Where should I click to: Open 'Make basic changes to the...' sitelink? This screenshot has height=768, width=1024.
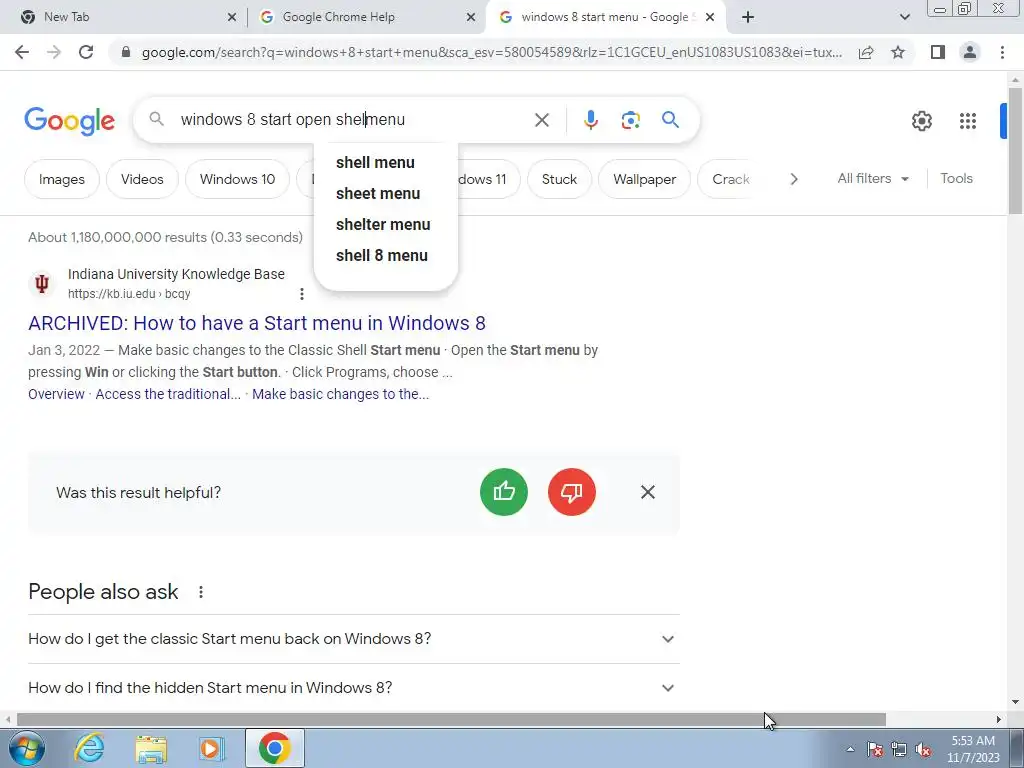click(340, 394)
